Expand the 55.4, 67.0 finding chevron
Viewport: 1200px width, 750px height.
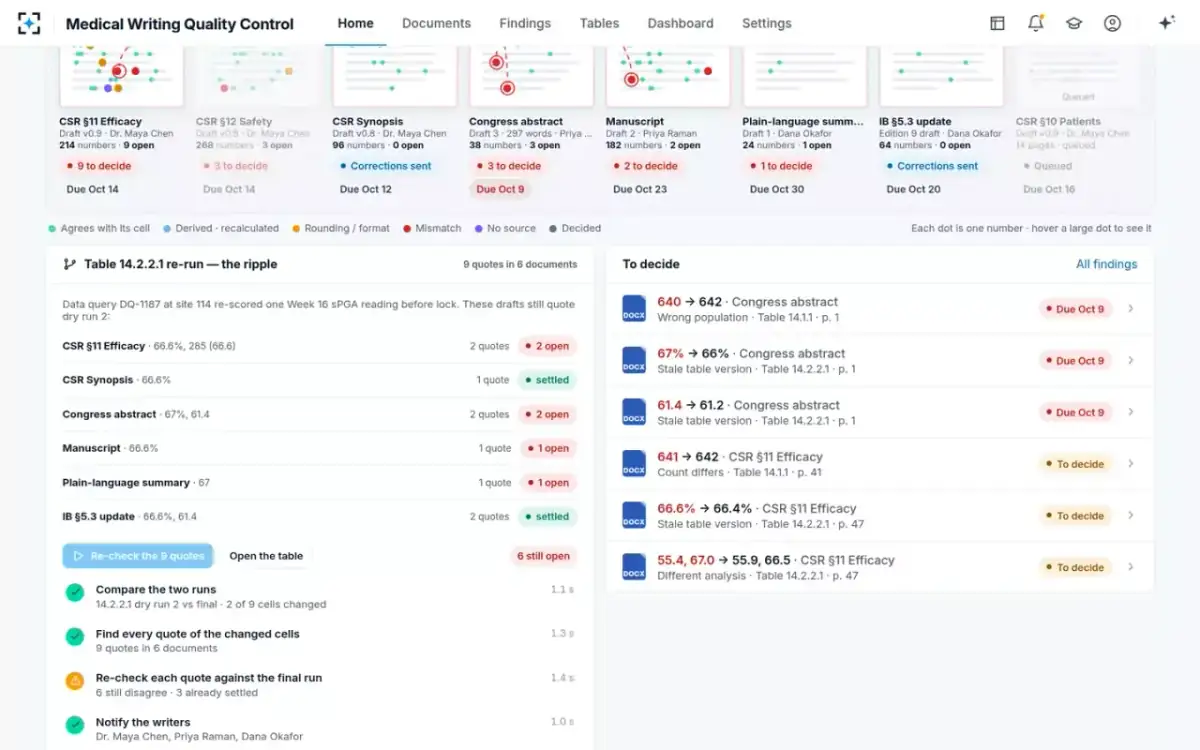tap(1131, 567)
